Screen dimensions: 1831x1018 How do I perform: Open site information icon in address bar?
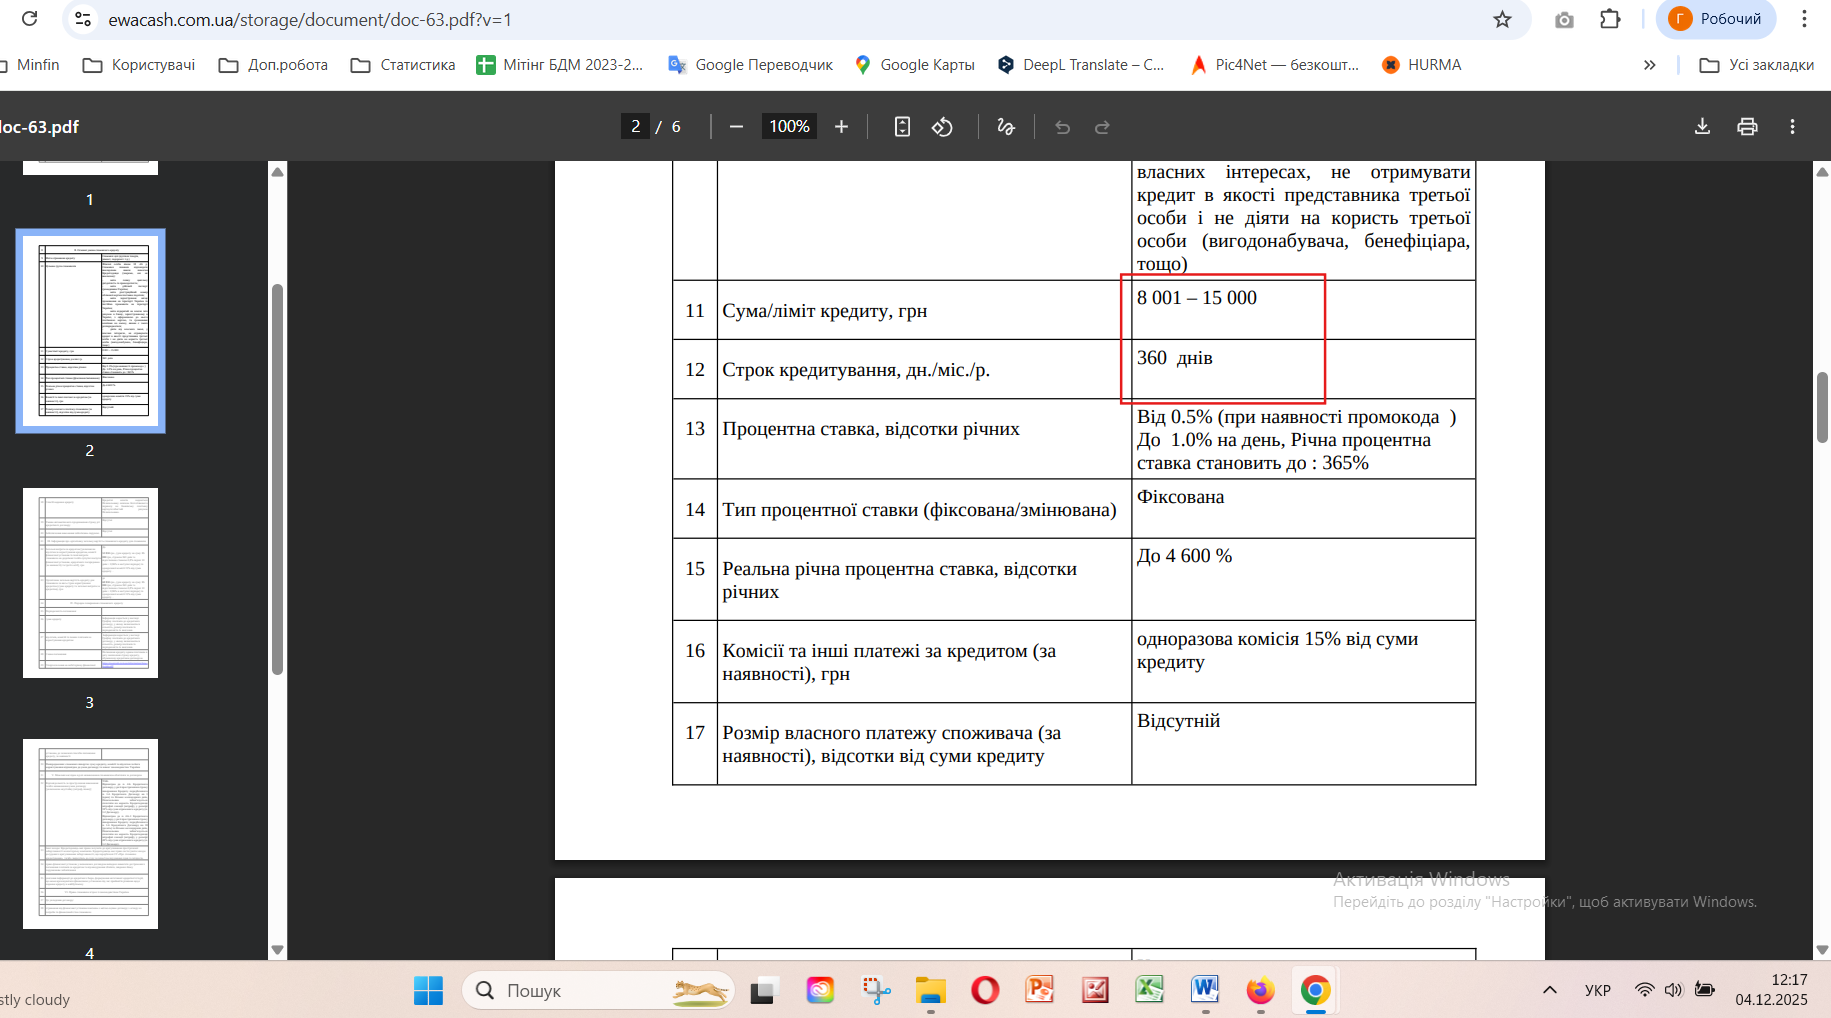click(84, 19)
